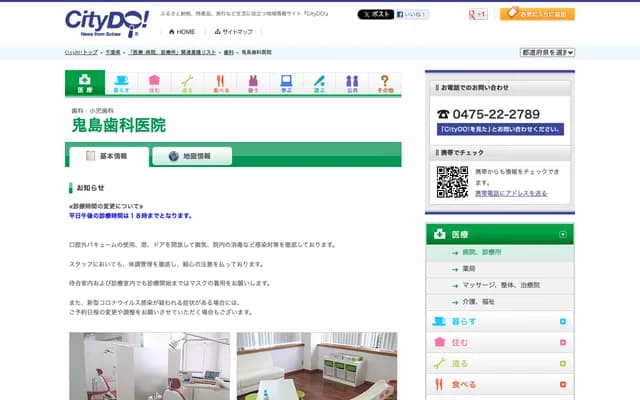Viewport: 640px width, 400px height.
Task: Click phone number 0475-22-2789
Action: click(x=496, y=114)
